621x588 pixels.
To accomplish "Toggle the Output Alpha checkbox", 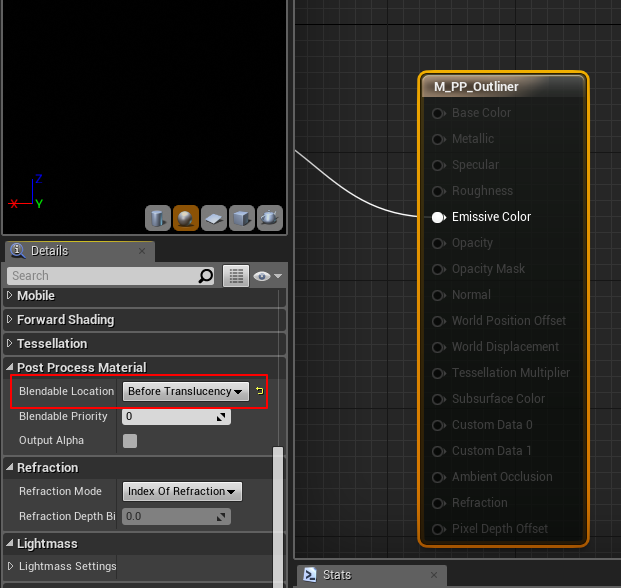I will click(x=130, y=441).
